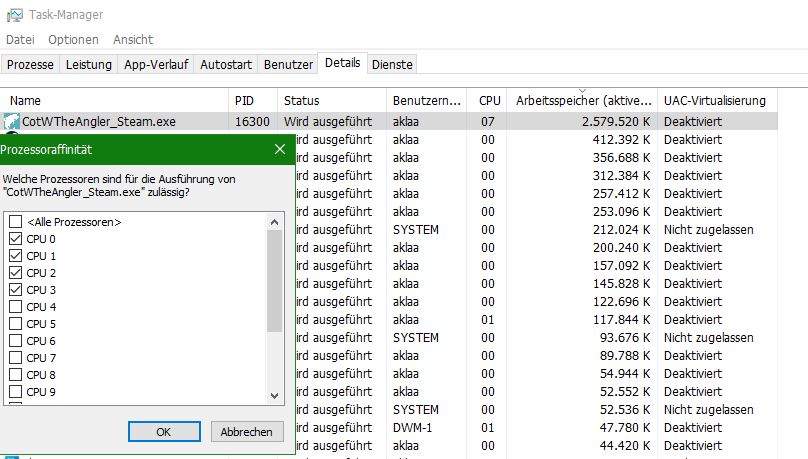Enable the CPU 5 checkbox
This screenshot has width=808, height=459.
(x=15, y=324)
